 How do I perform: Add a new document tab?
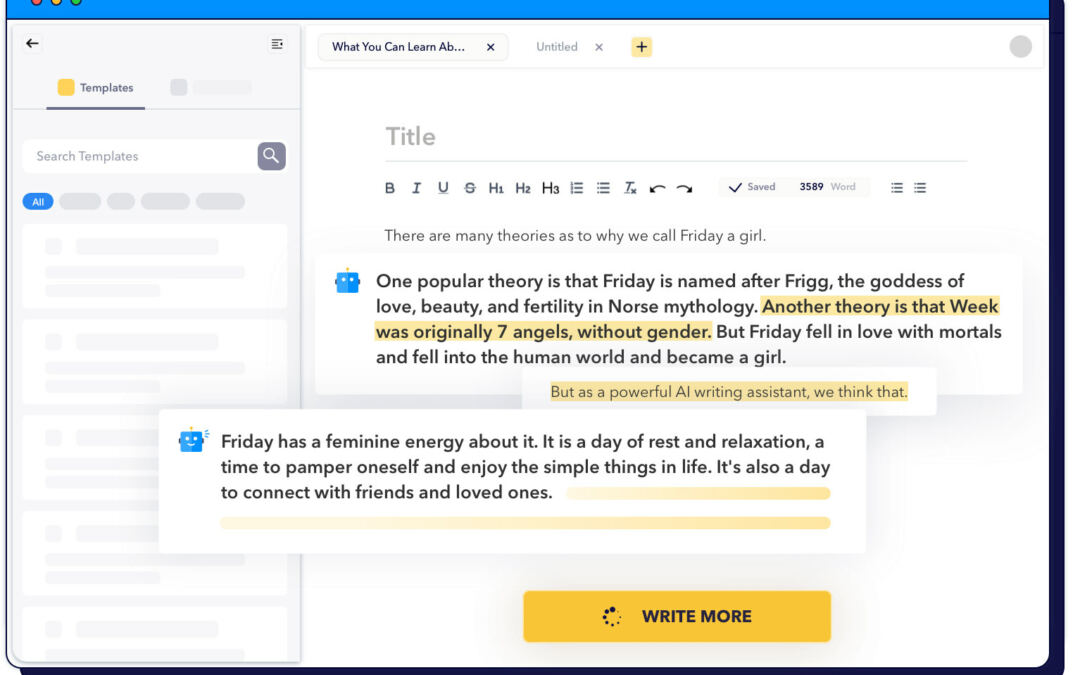(x=641, y=47)
